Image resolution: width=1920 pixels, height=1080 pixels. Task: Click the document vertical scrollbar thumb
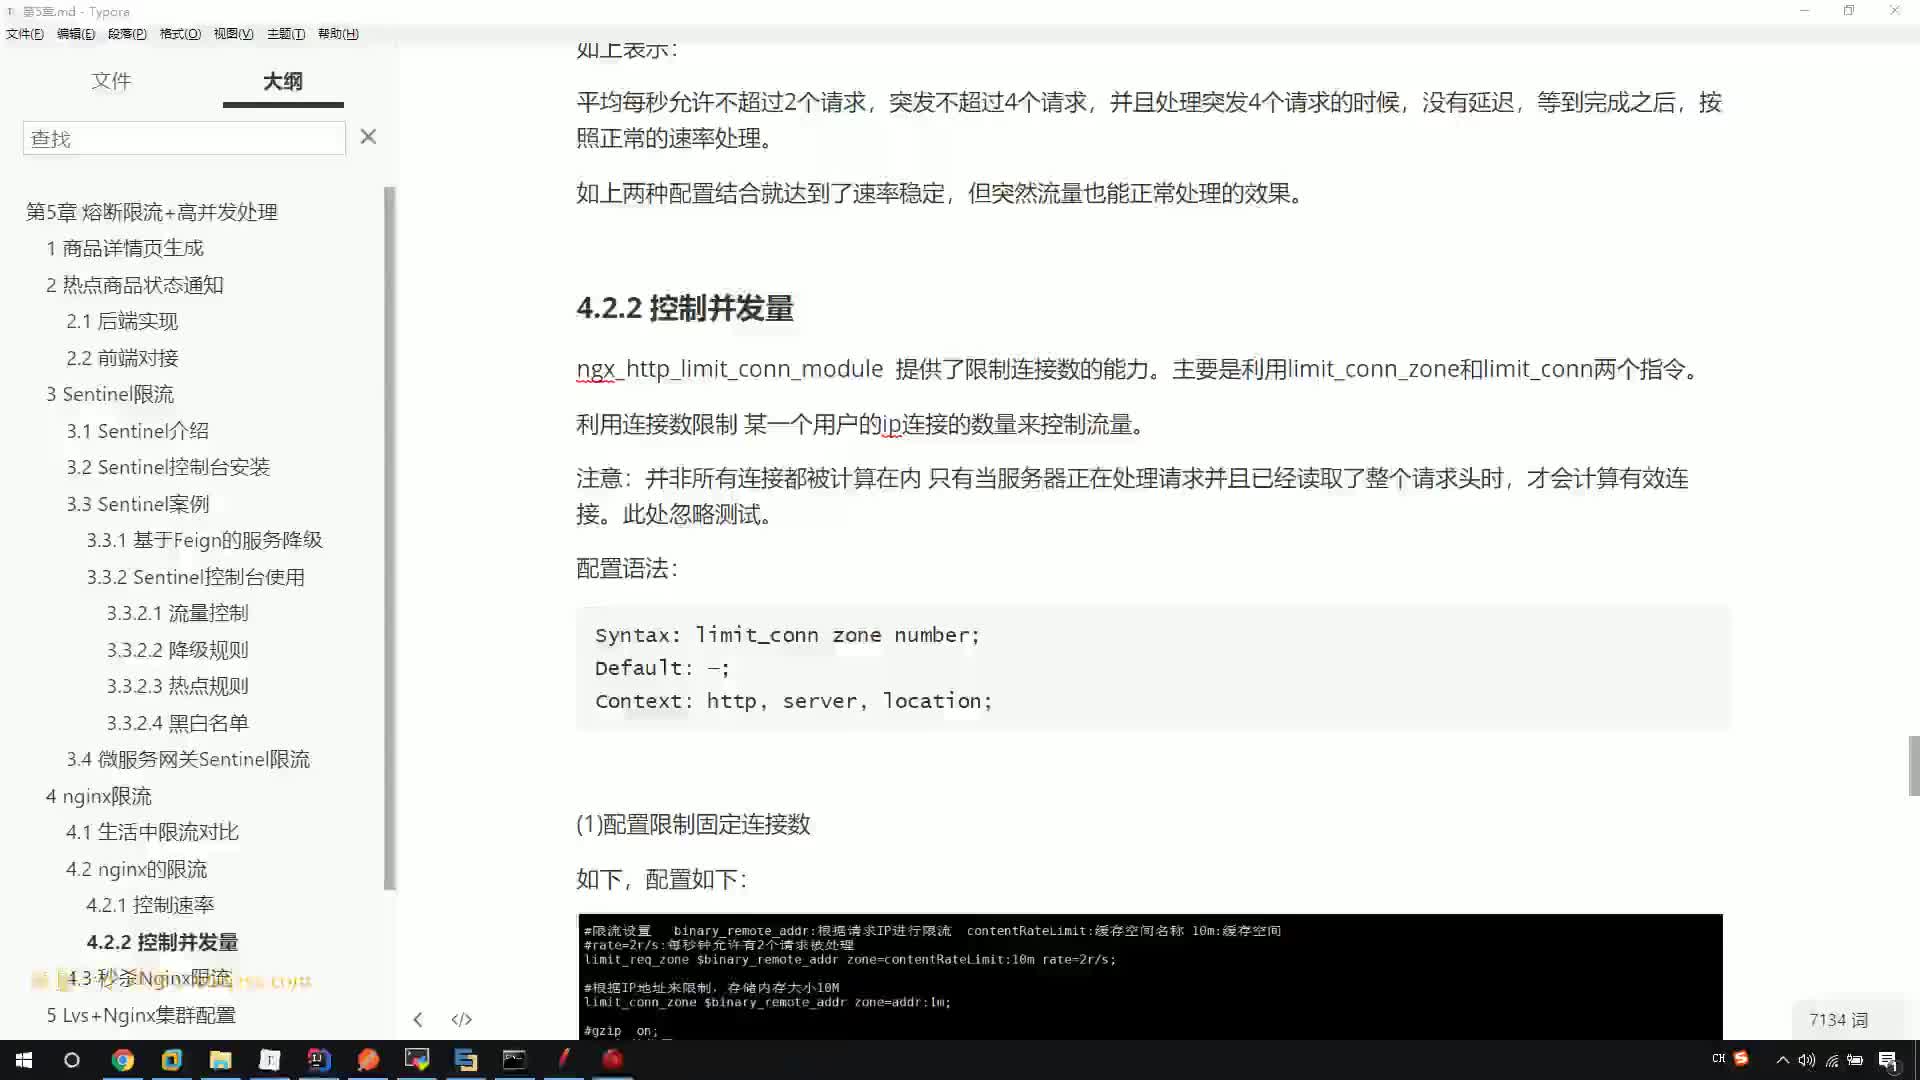click(1914, 766)
